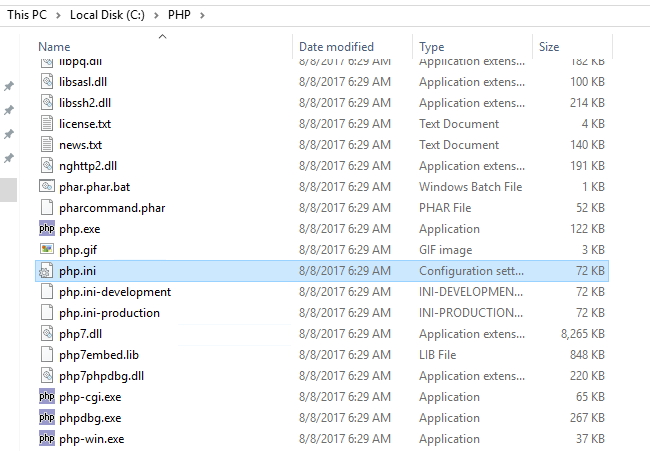This screenshot has height=451, width=650.
Task: Click the 848 KB size of php7embed.lib
Action: click(587, 355)
